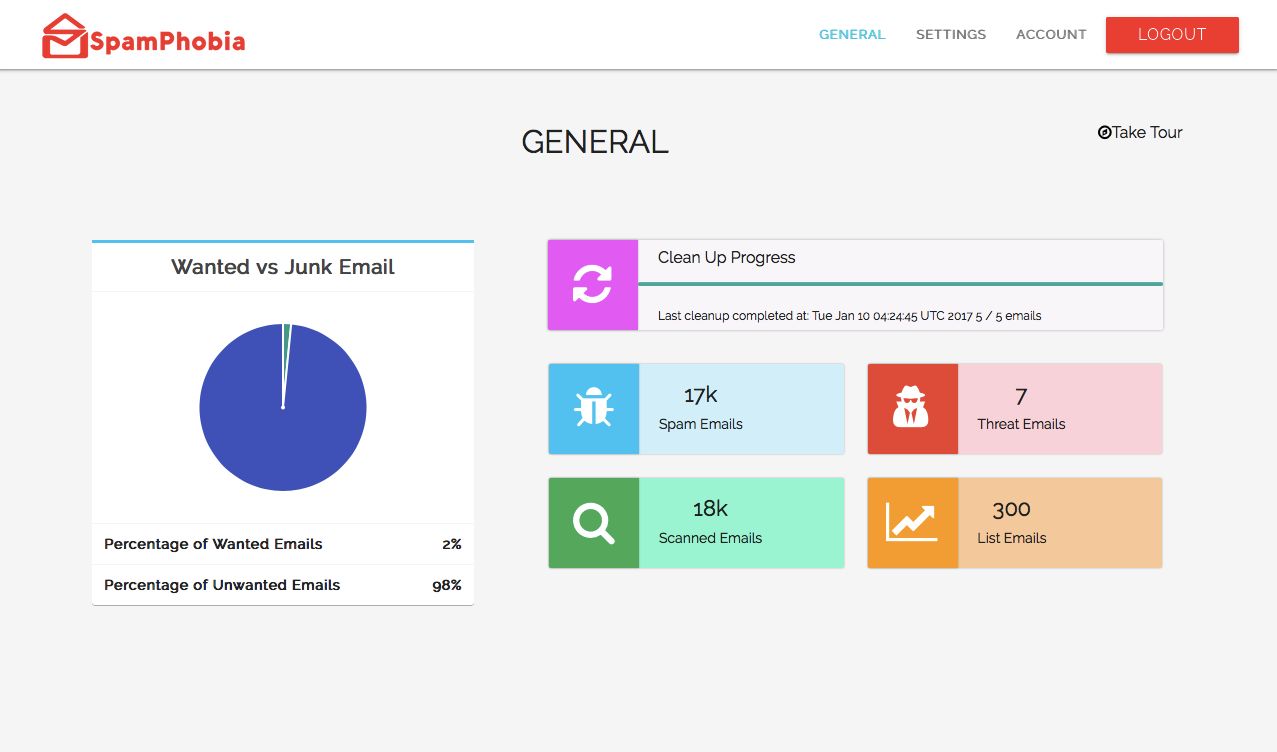Click the cleanup refresh icon on magenta tile
Screen dimensions: 1277x752
coord(592,284)
